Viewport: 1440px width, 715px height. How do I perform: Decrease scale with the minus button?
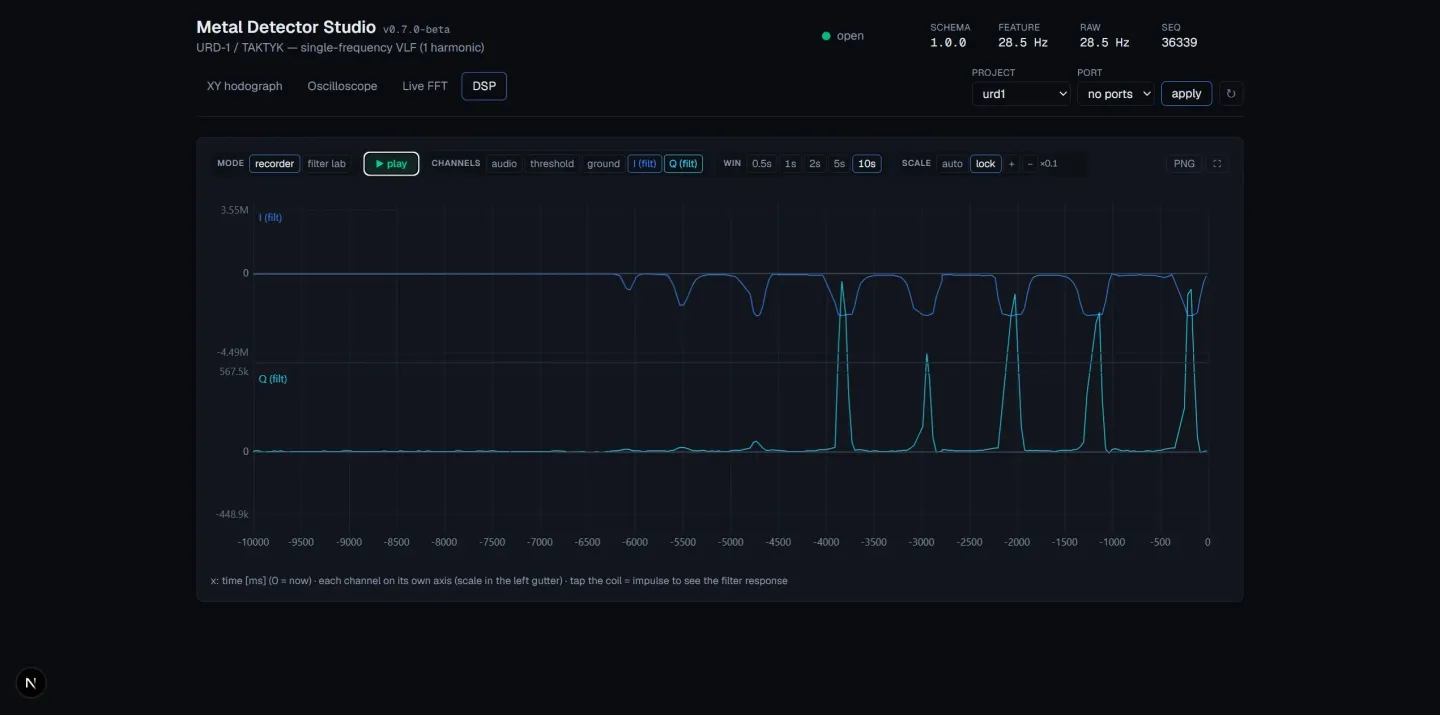click(x=1030, y=164)
